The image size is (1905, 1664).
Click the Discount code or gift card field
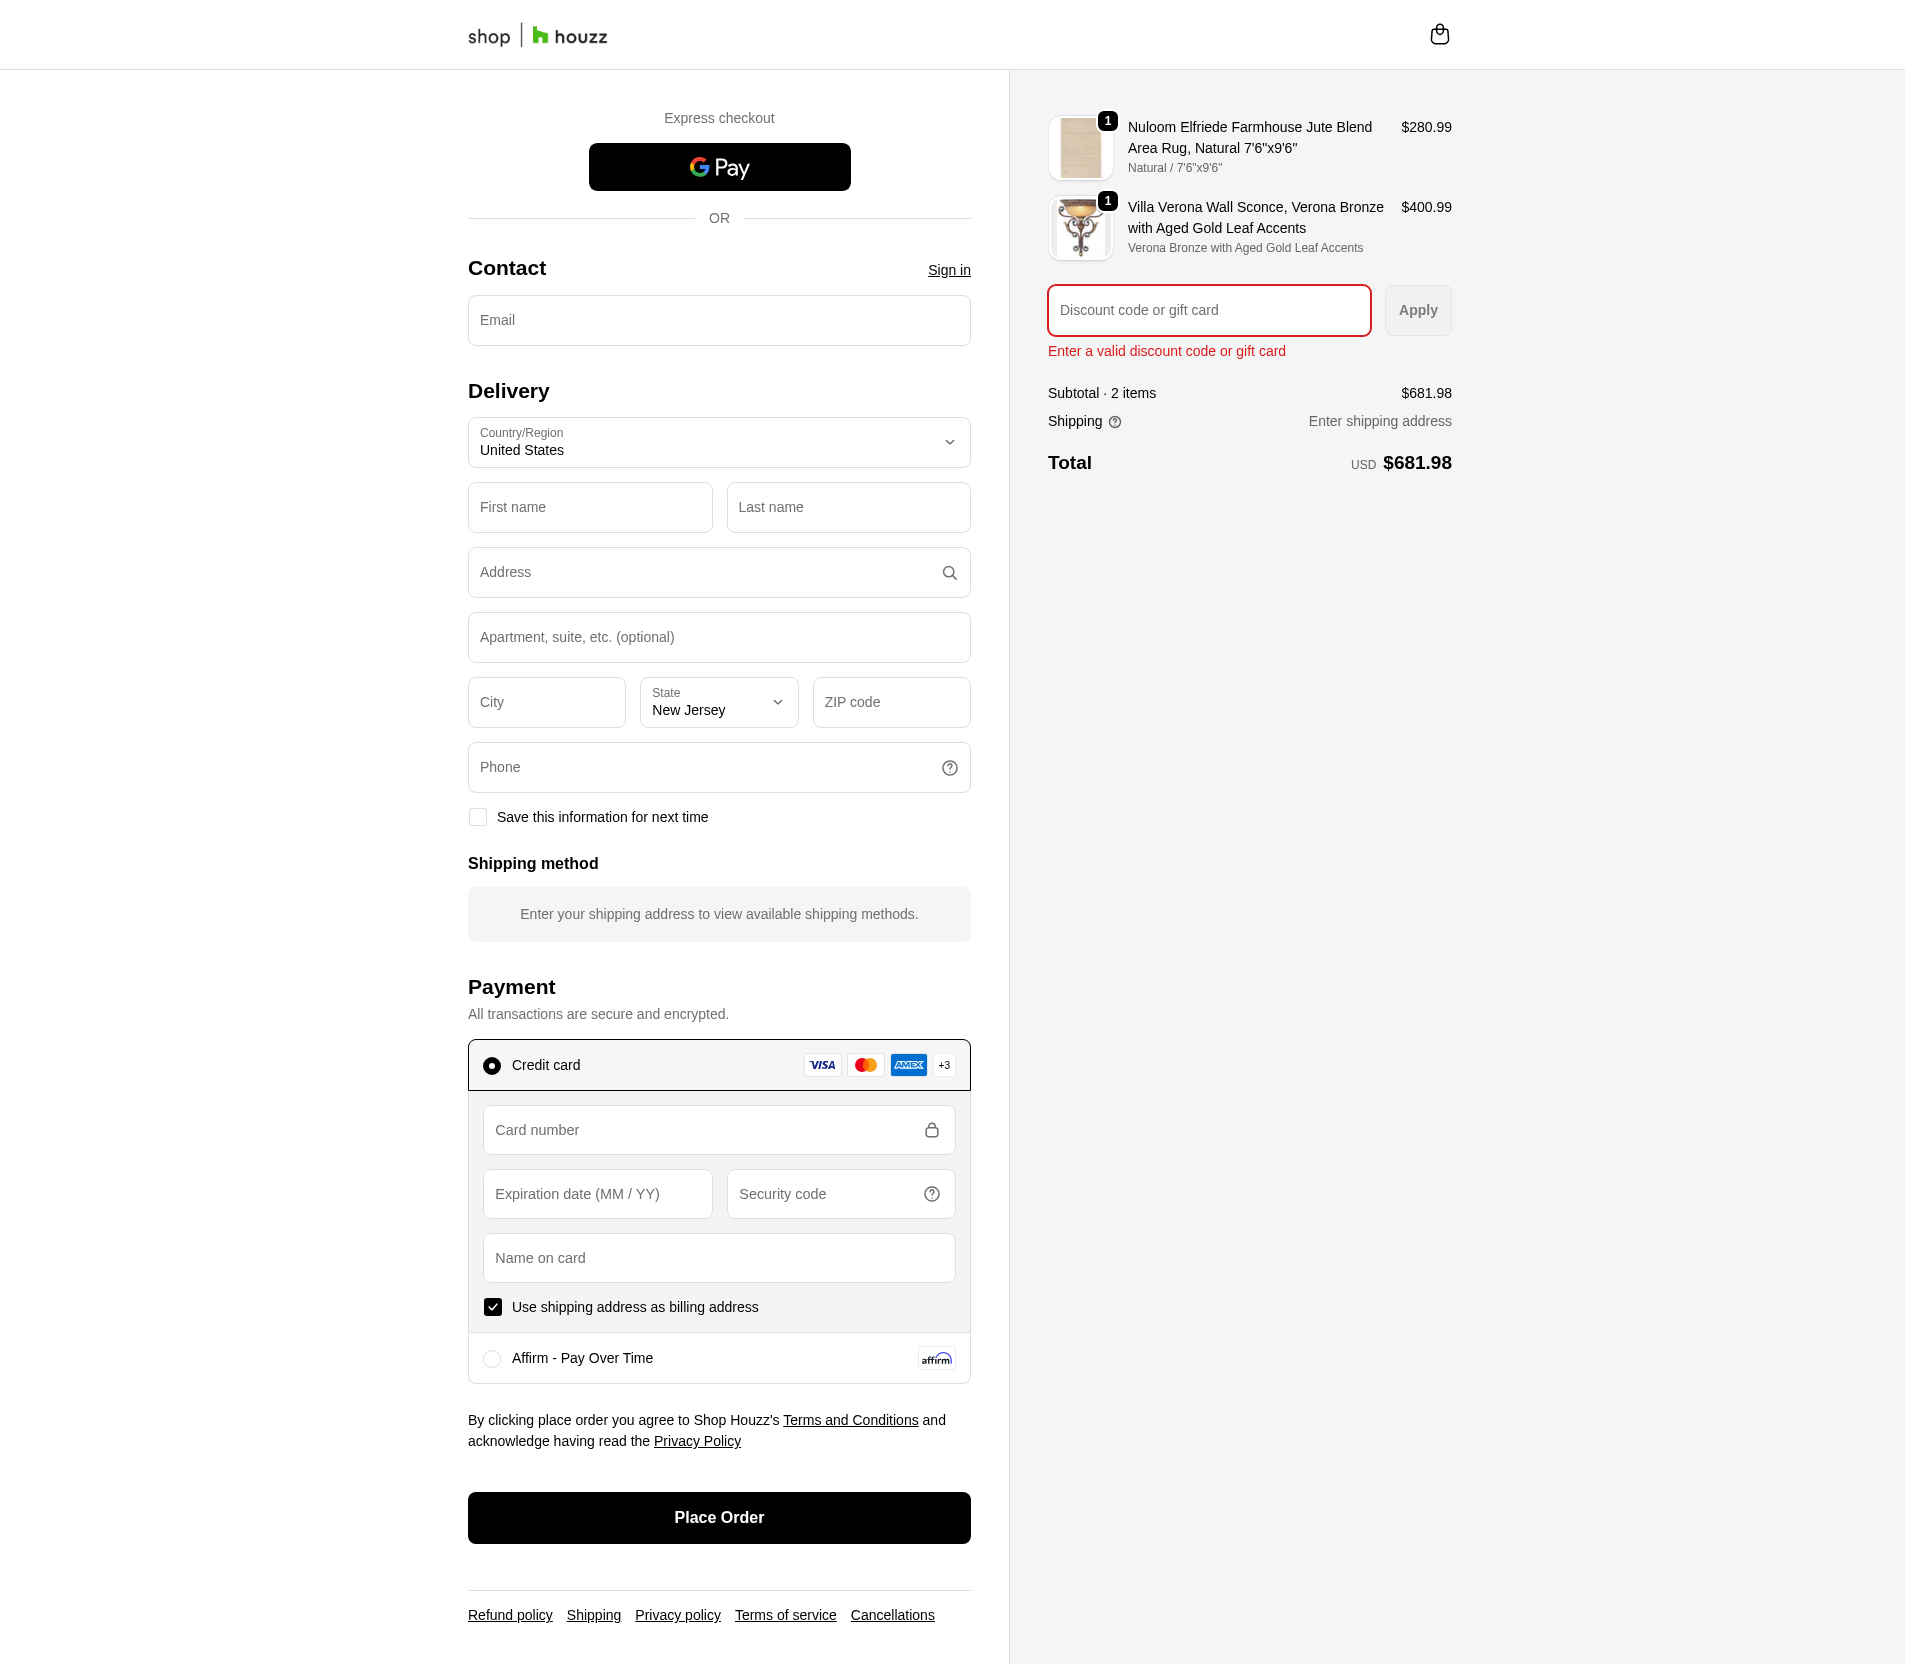(x=1208, y=310)
